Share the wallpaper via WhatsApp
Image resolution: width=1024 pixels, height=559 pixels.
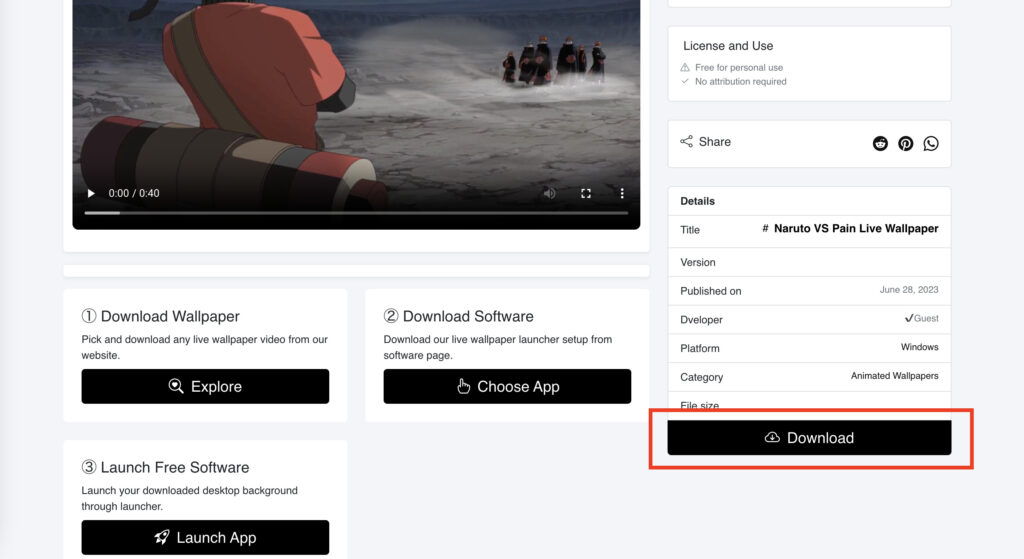coord(931,144)
